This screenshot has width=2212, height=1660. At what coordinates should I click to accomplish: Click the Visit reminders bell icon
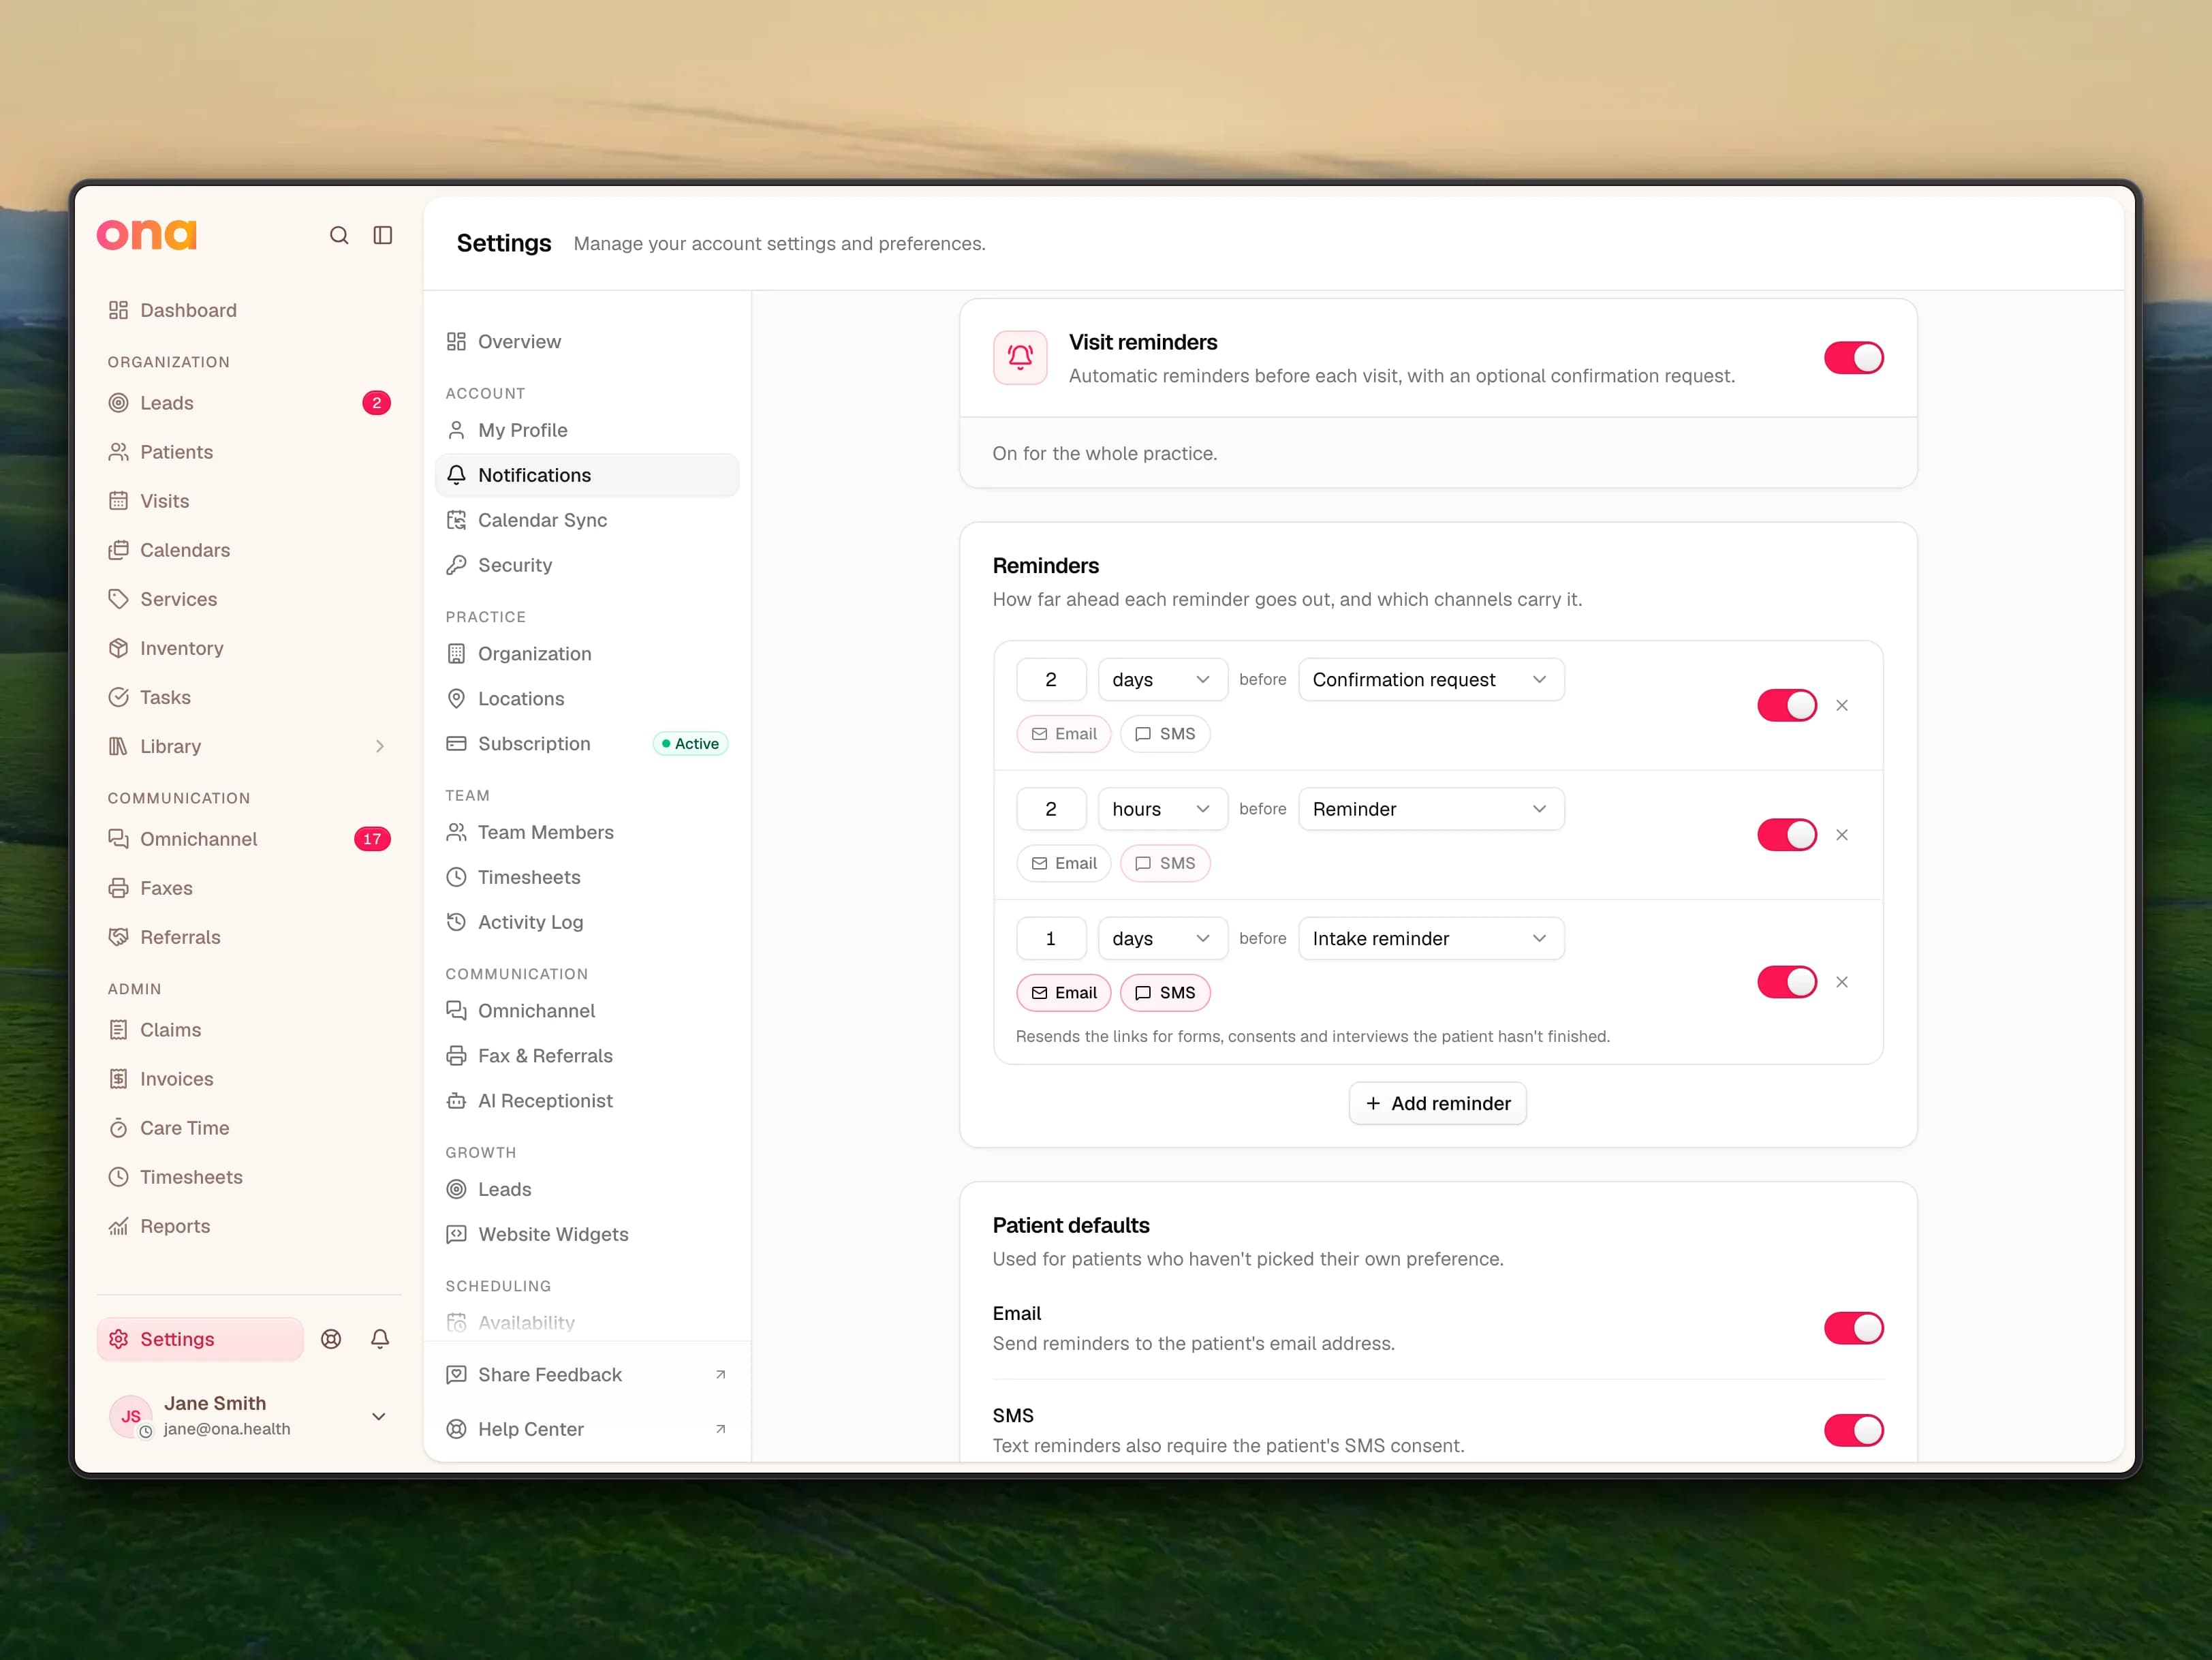point(1020,358)
